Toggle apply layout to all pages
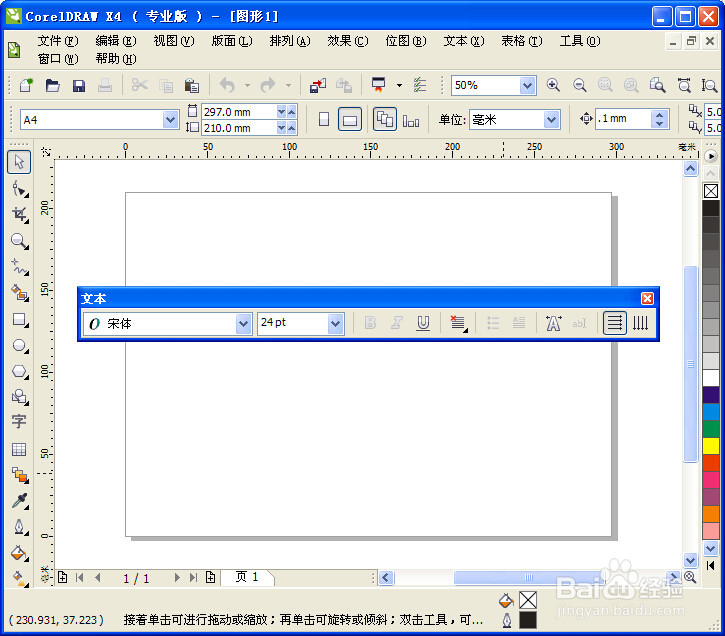Image resolution: width=725 pixels, height=636 pixels. (x=385, y=120)
